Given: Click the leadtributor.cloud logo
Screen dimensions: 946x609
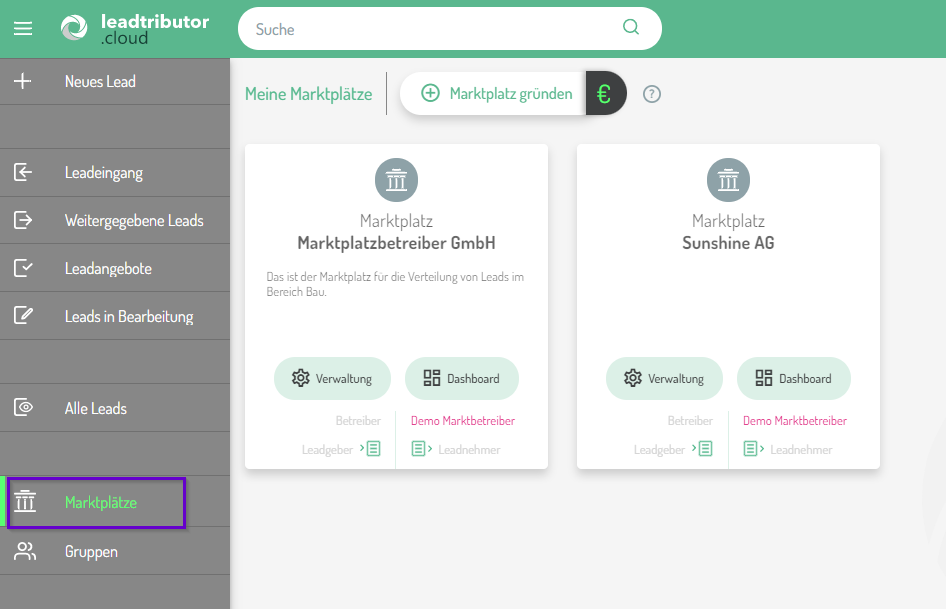Looking at the screenshot, I should pyautogui.click(x=135, y=29).
